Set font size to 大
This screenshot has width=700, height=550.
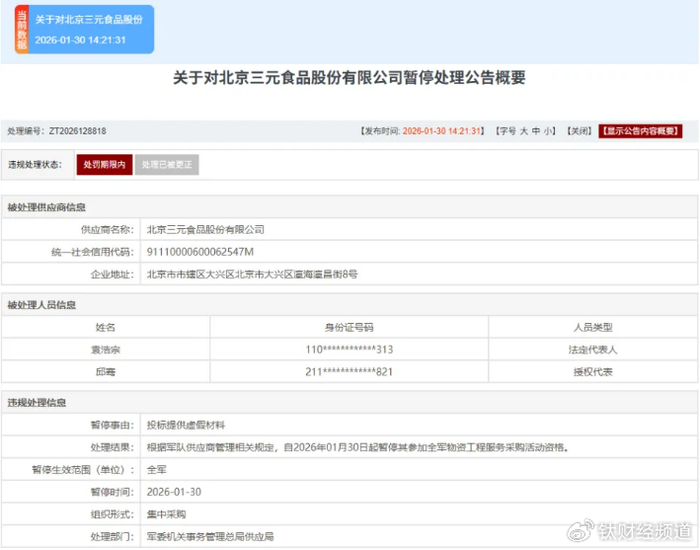pyautogui.click(x=523, y=131)
